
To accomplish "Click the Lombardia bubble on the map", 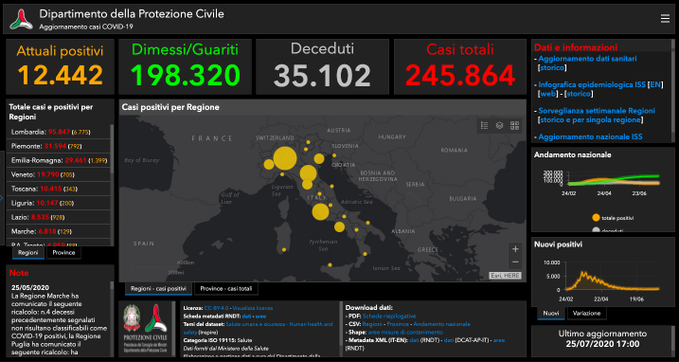I will click(285, 158).
